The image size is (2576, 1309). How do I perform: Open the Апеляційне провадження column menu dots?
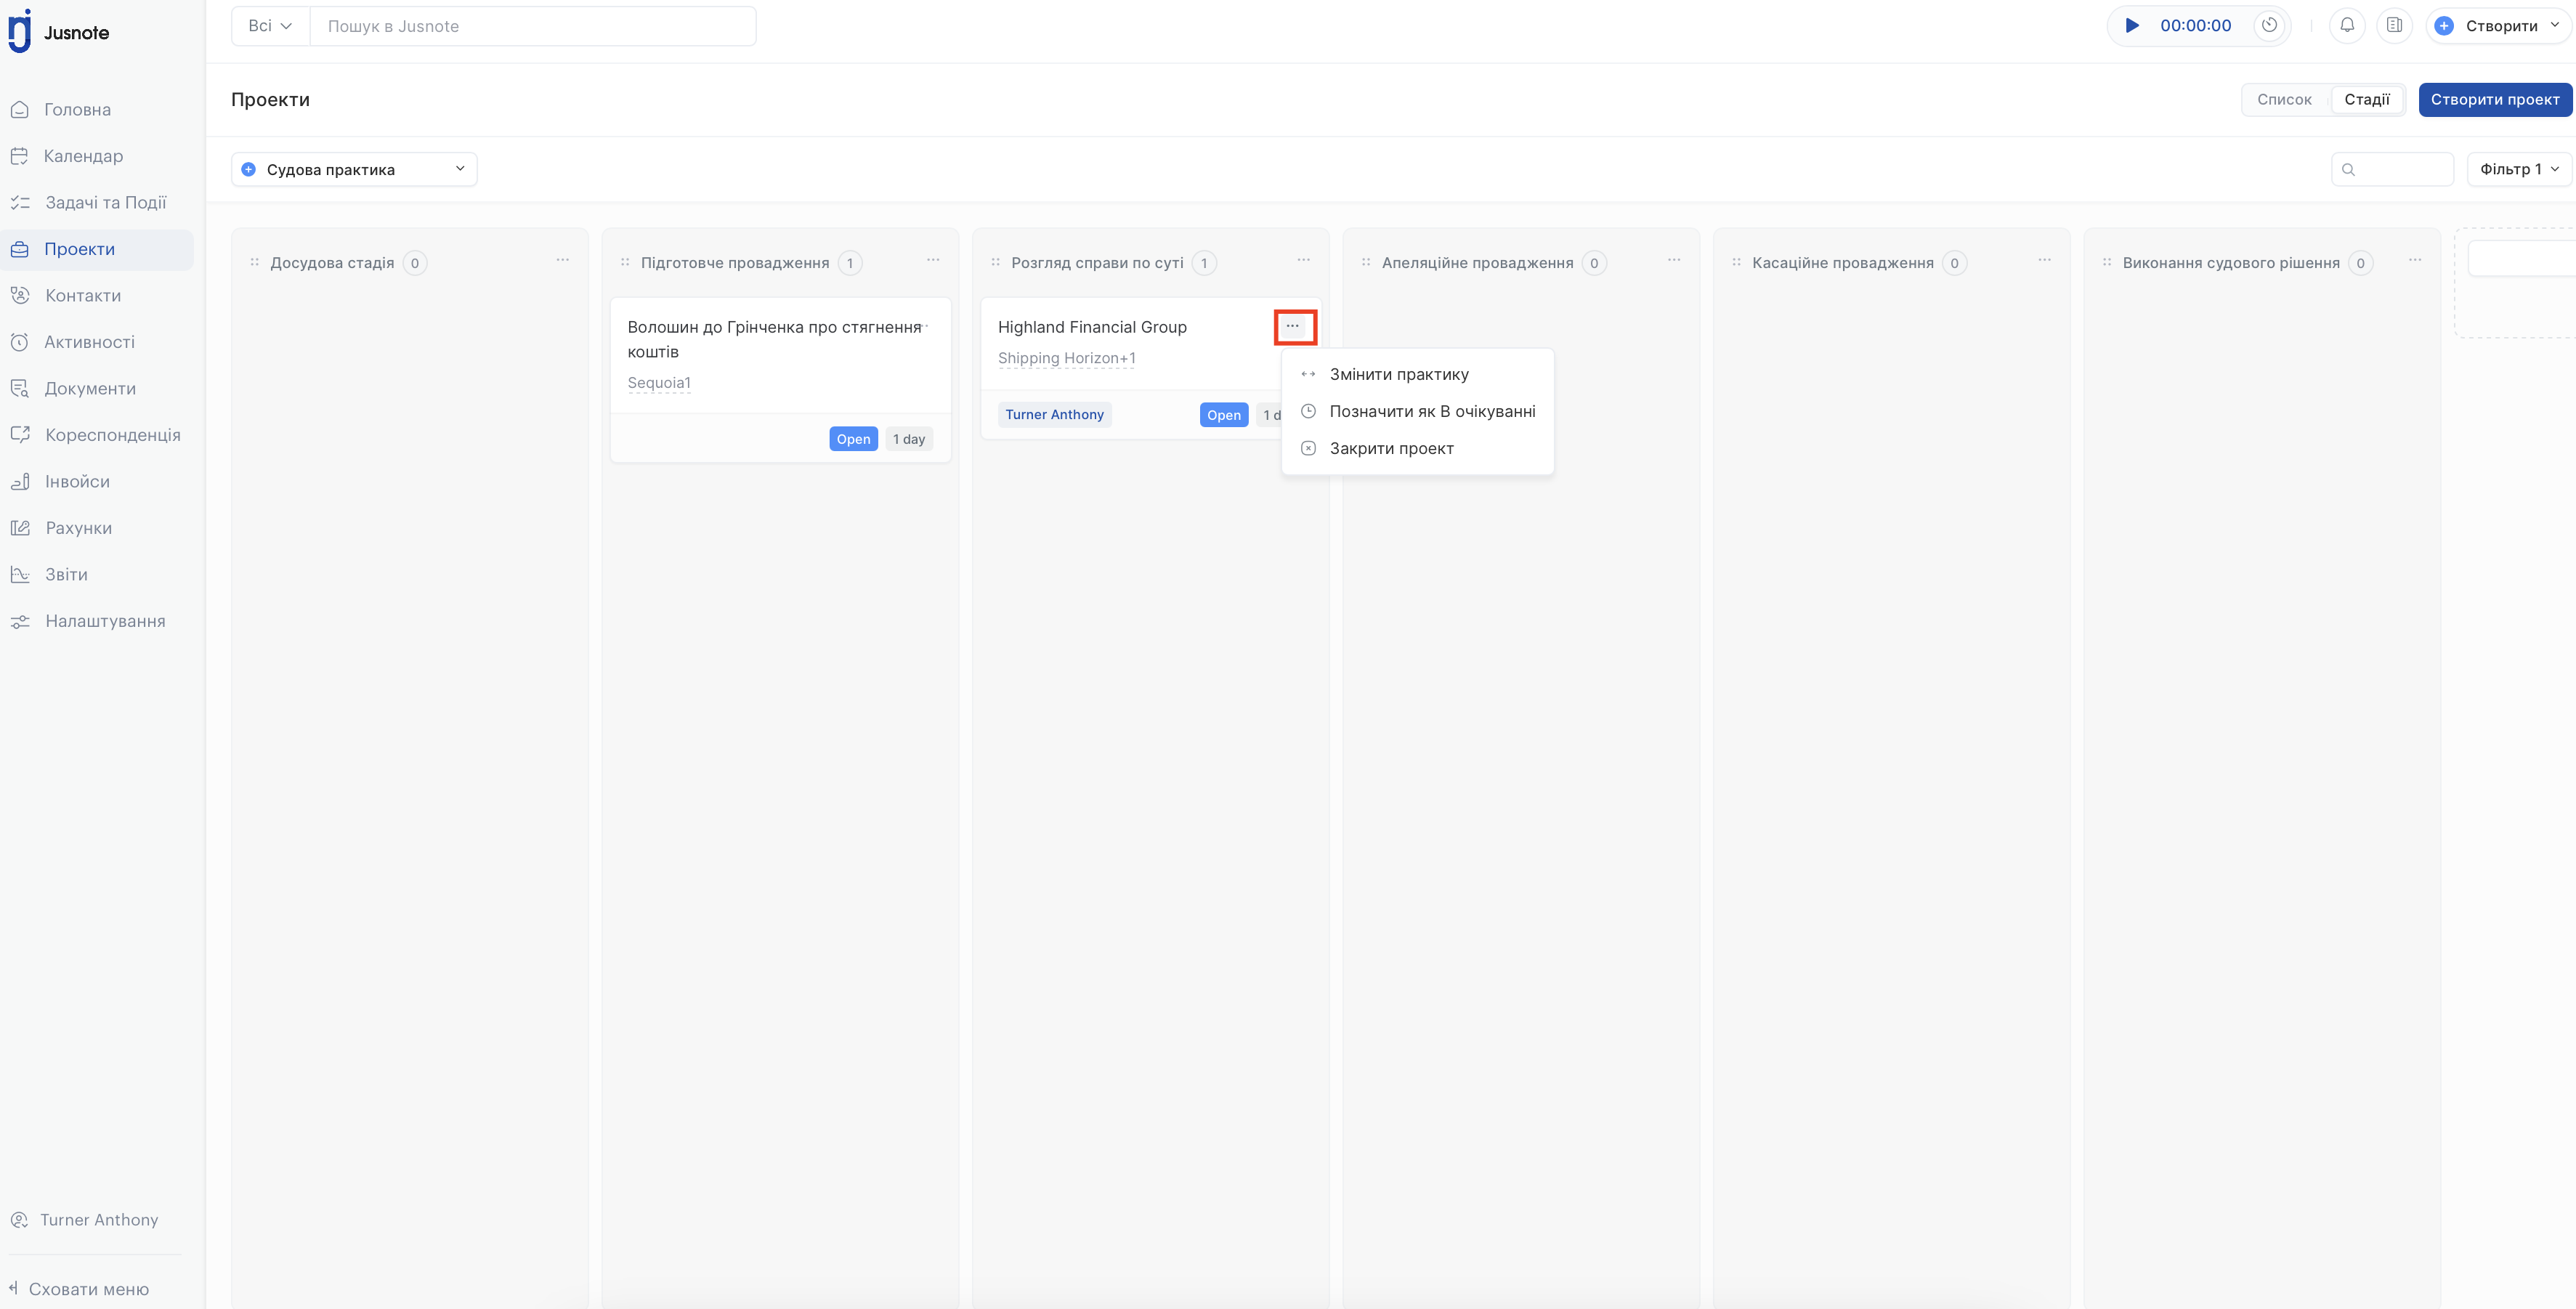pos(1674,260)
